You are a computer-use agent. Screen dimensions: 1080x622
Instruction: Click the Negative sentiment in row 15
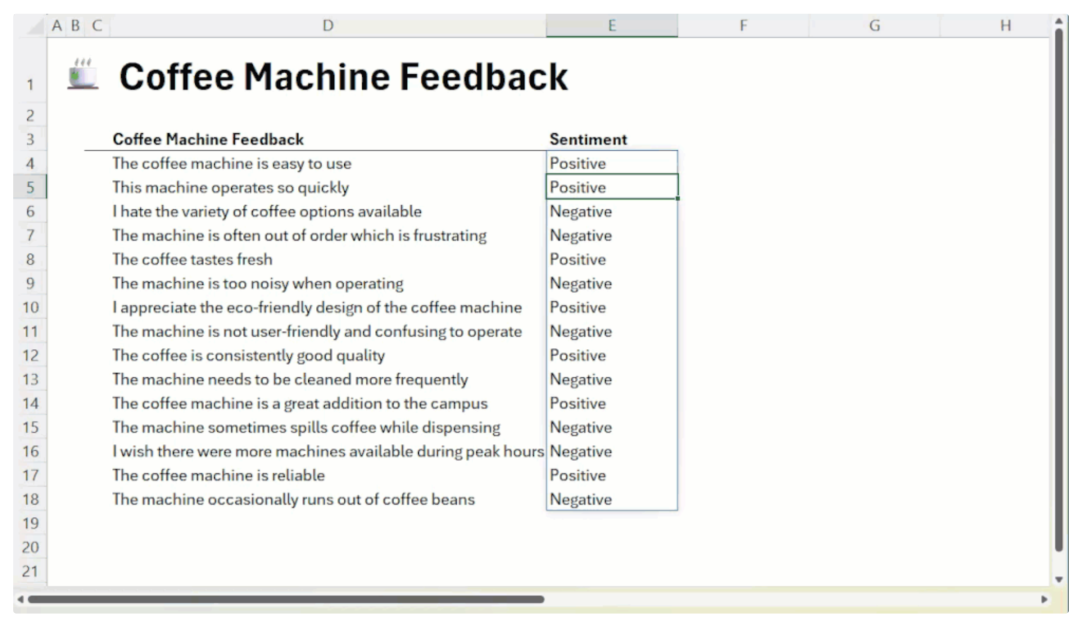pyautogui.click(x=612, y=427)
